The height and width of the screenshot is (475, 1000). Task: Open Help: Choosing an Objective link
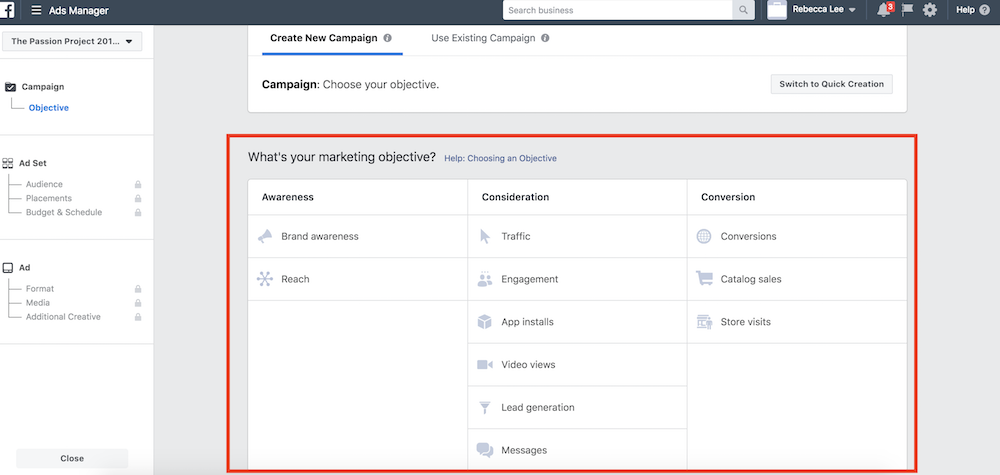point(501,158)
